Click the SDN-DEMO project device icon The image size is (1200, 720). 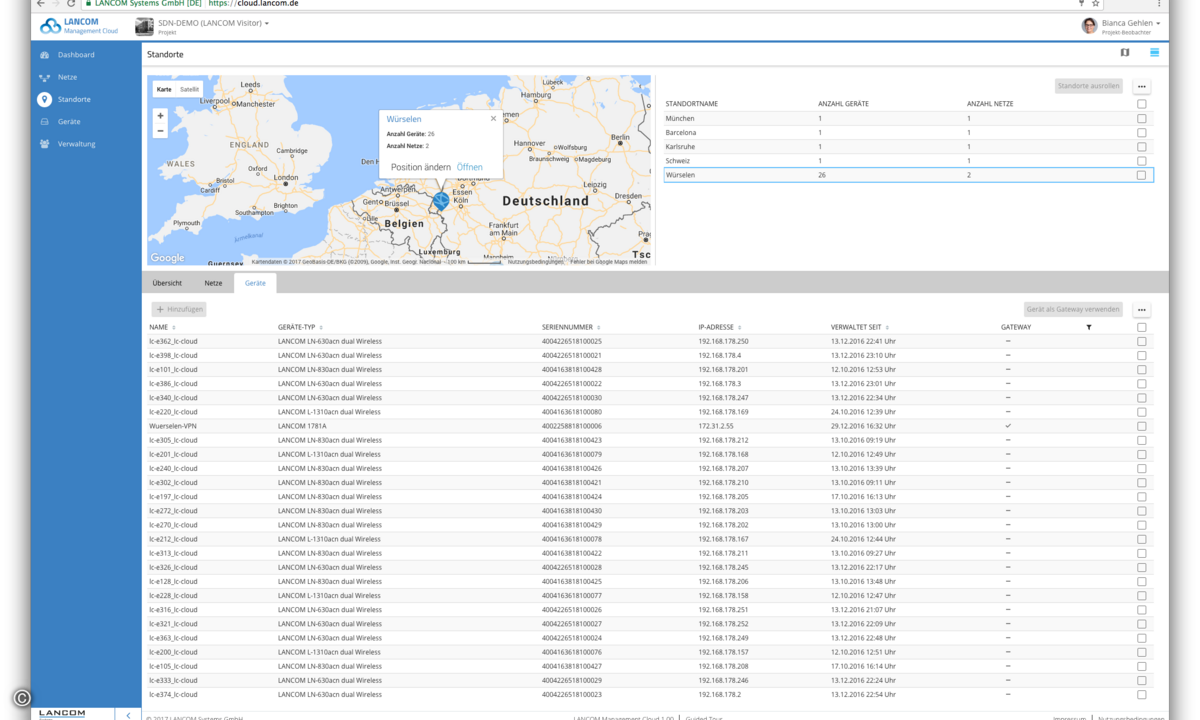(x=145, y=26)
